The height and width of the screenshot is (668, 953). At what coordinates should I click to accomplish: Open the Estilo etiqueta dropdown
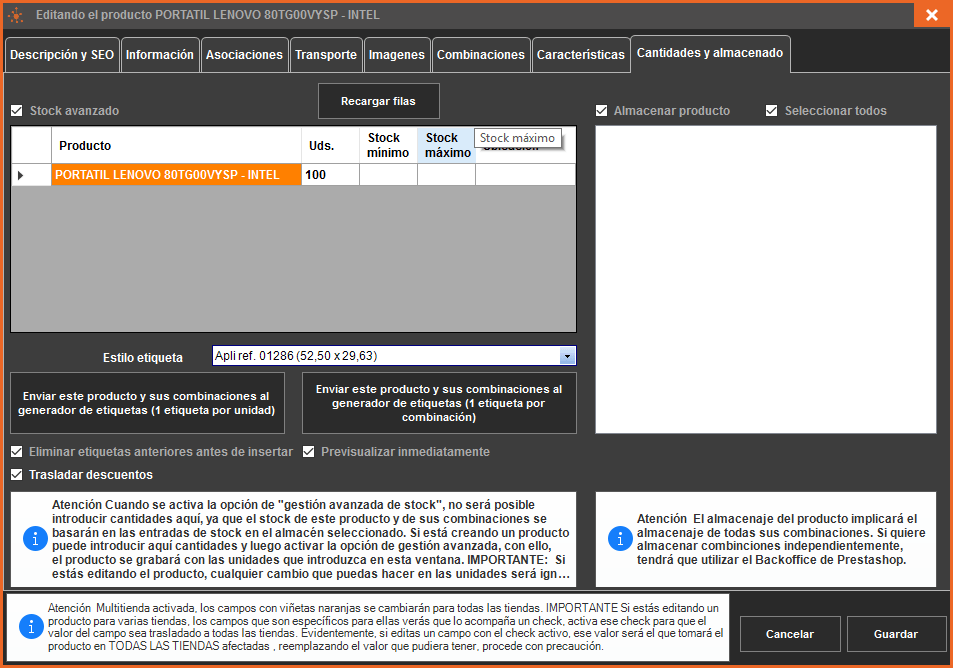(x=567, y=356)
